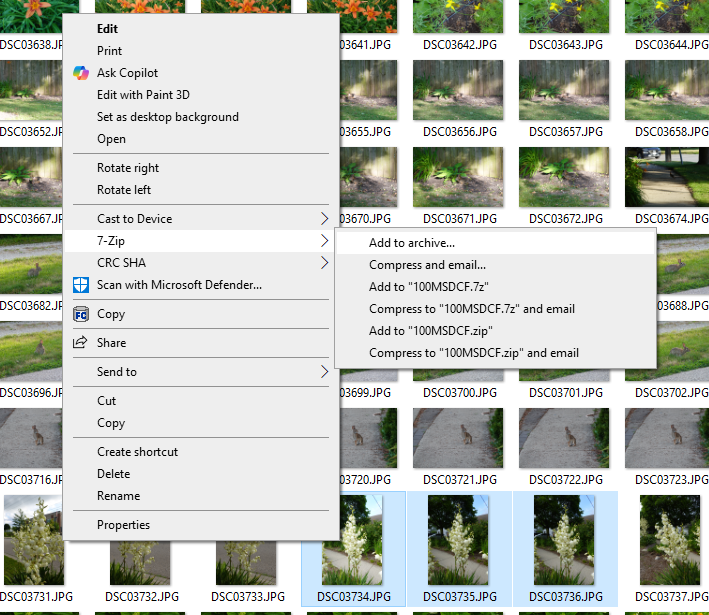
Task: Click the DSC03700.JPG file name
Action: click(460, 393)
